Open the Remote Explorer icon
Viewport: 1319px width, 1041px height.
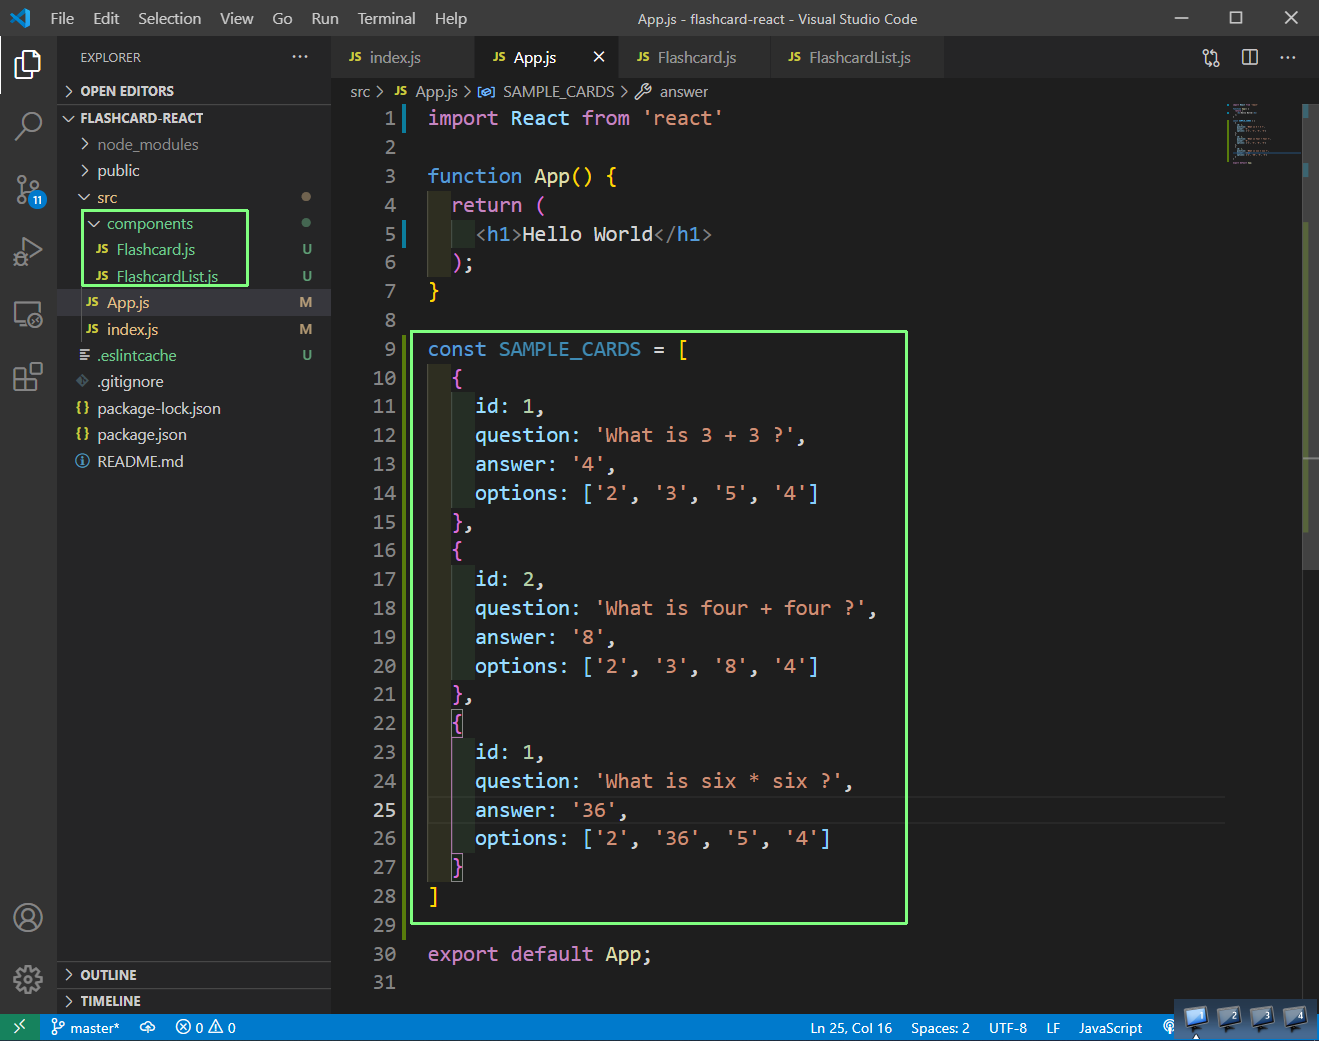28,315
